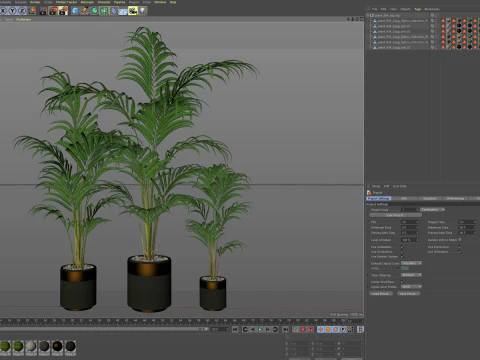The image size is (480, 360).
Task: Toggle Use Generators checkbox
Action: (x=402, y=252)
